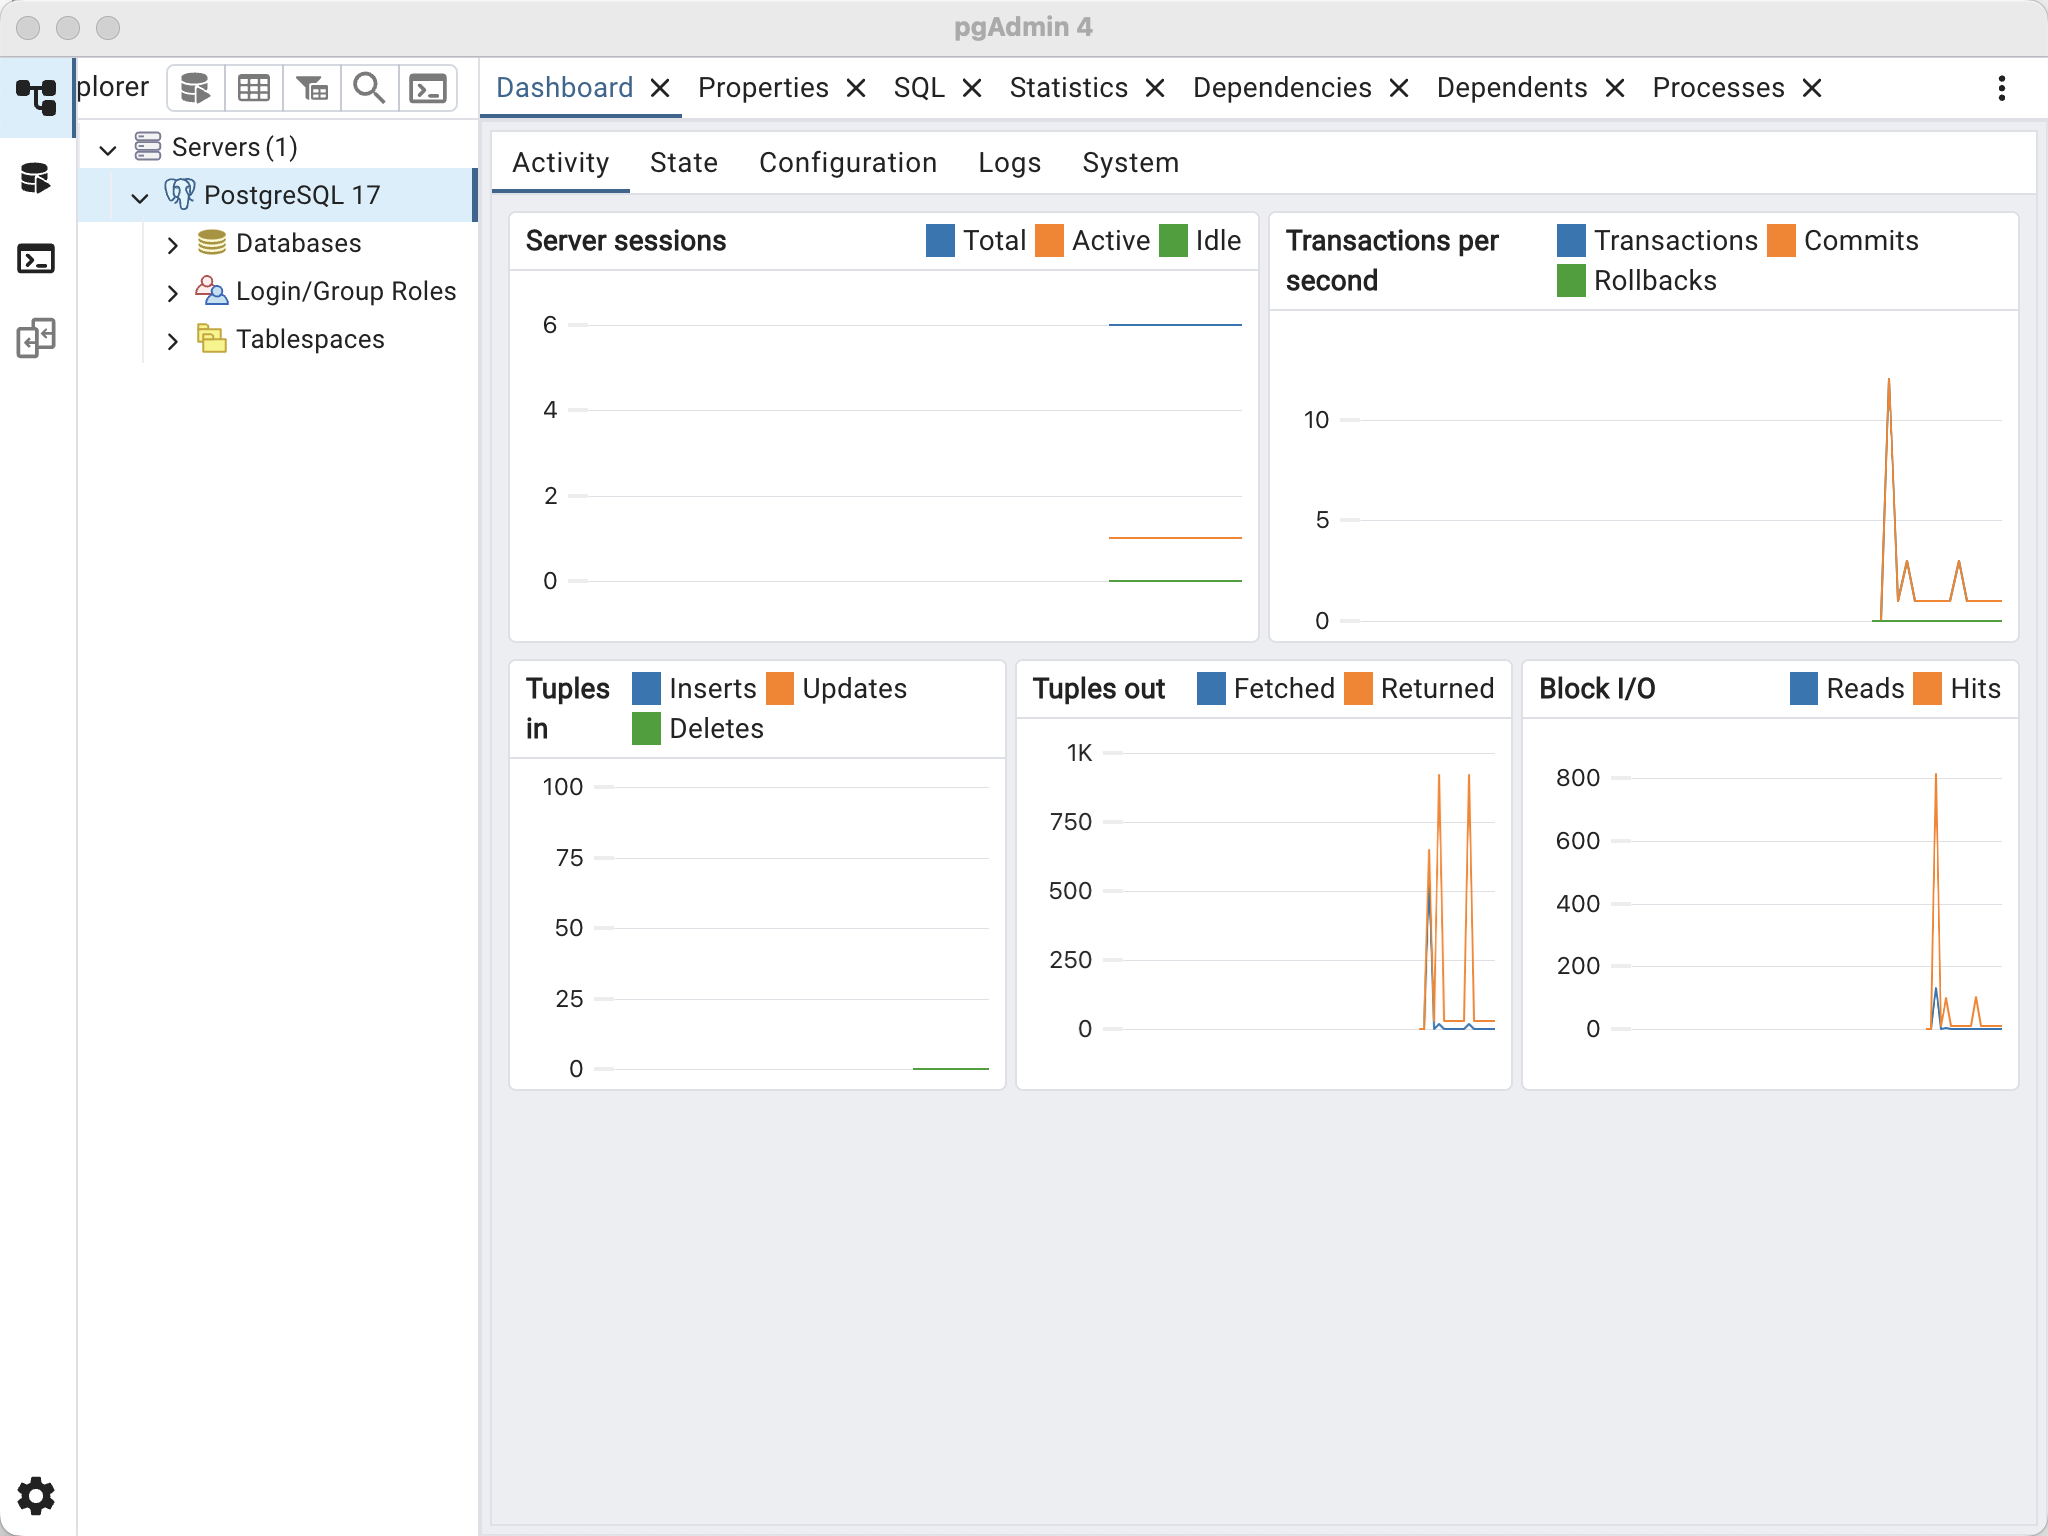Open Schema Diff workspace in sidebar
The height and width of the screenshot is (1536, 2048).
pos(36,339)
